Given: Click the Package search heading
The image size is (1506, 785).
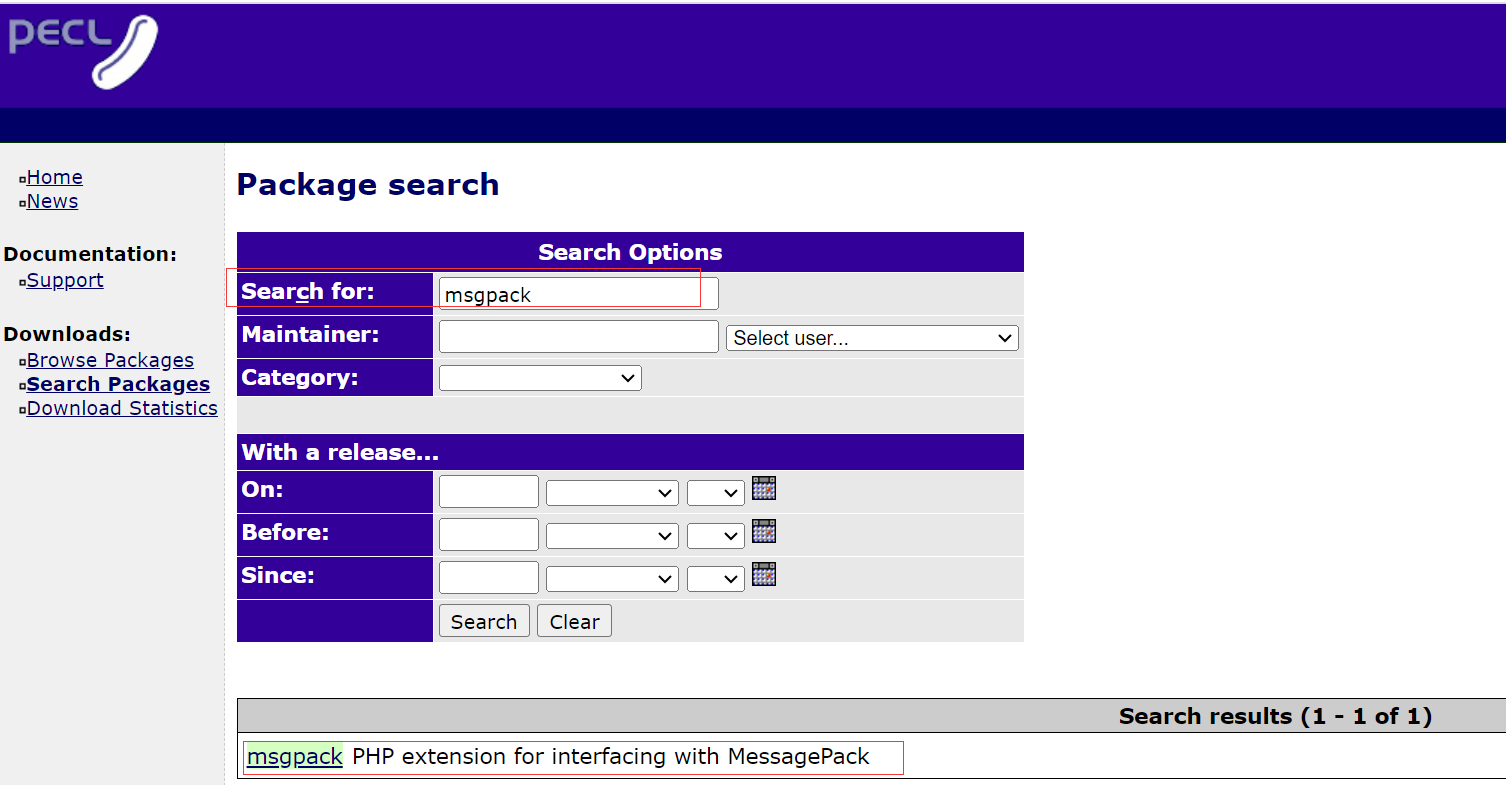Looking at the screenshot, I should (368, 184).
